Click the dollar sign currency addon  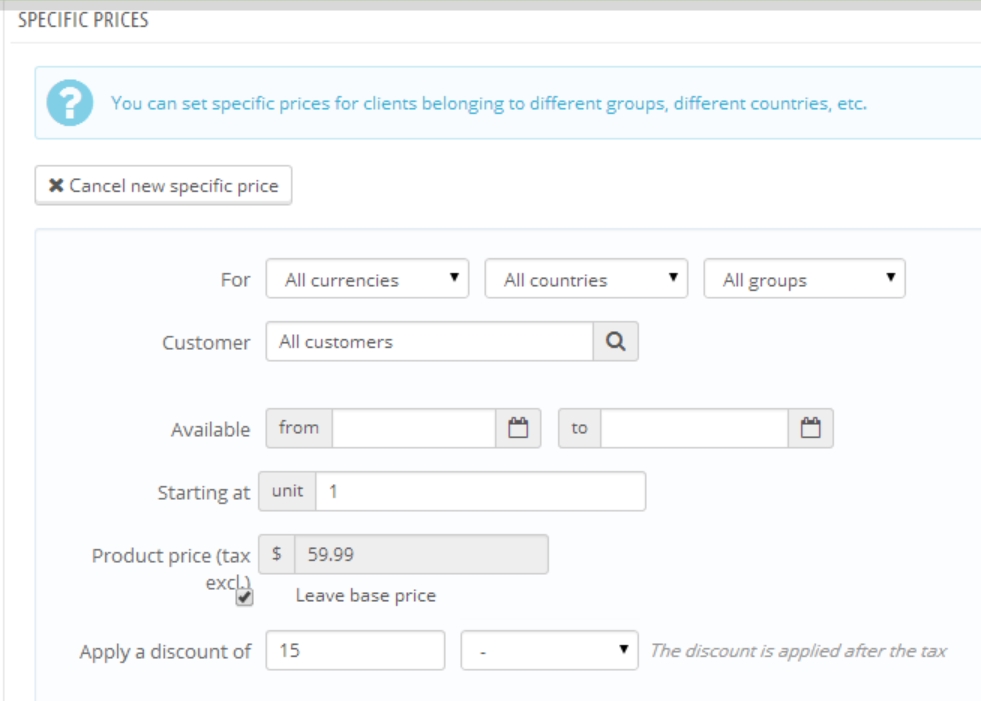click(277, 553)
